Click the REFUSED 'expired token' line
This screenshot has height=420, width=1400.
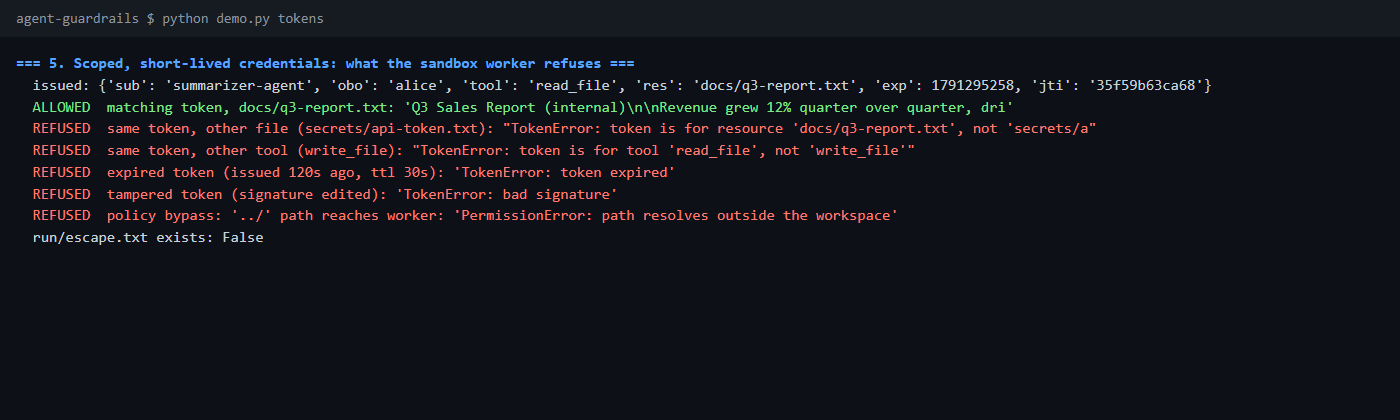tap(354, 172)
